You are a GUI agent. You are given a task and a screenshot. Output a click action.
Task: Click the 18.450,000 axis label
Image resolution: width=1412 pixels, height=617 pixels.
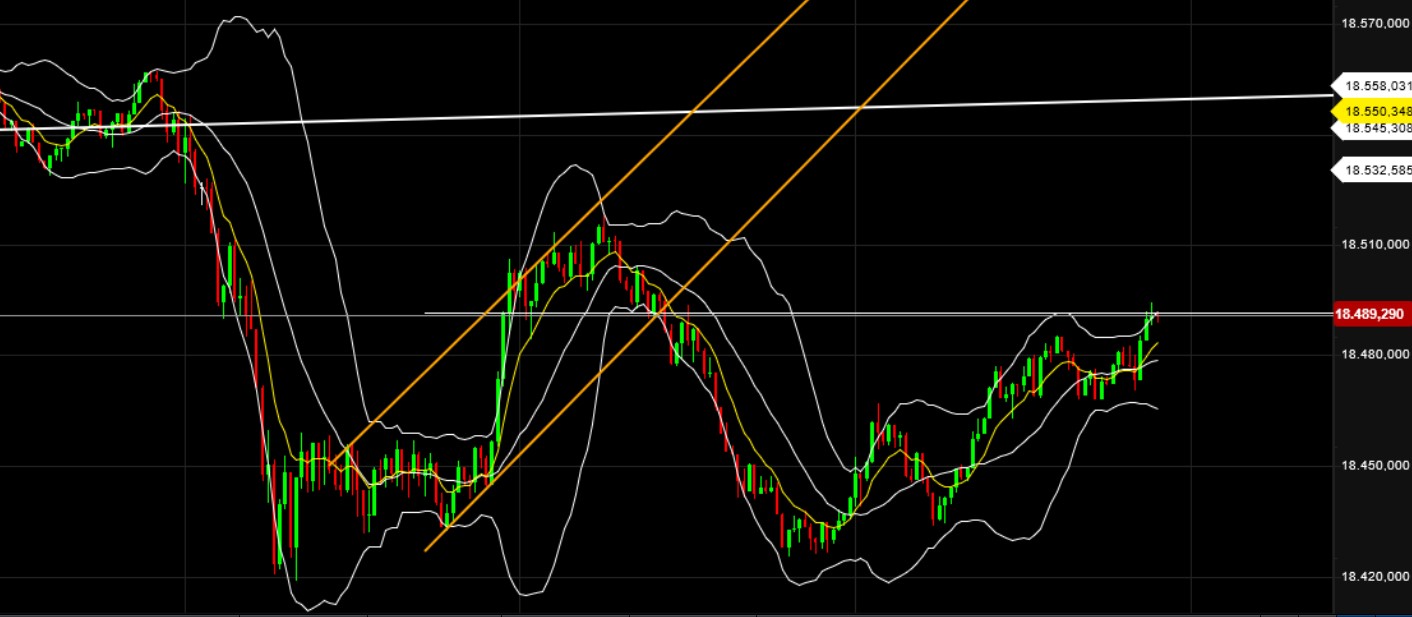(1375, 466)
